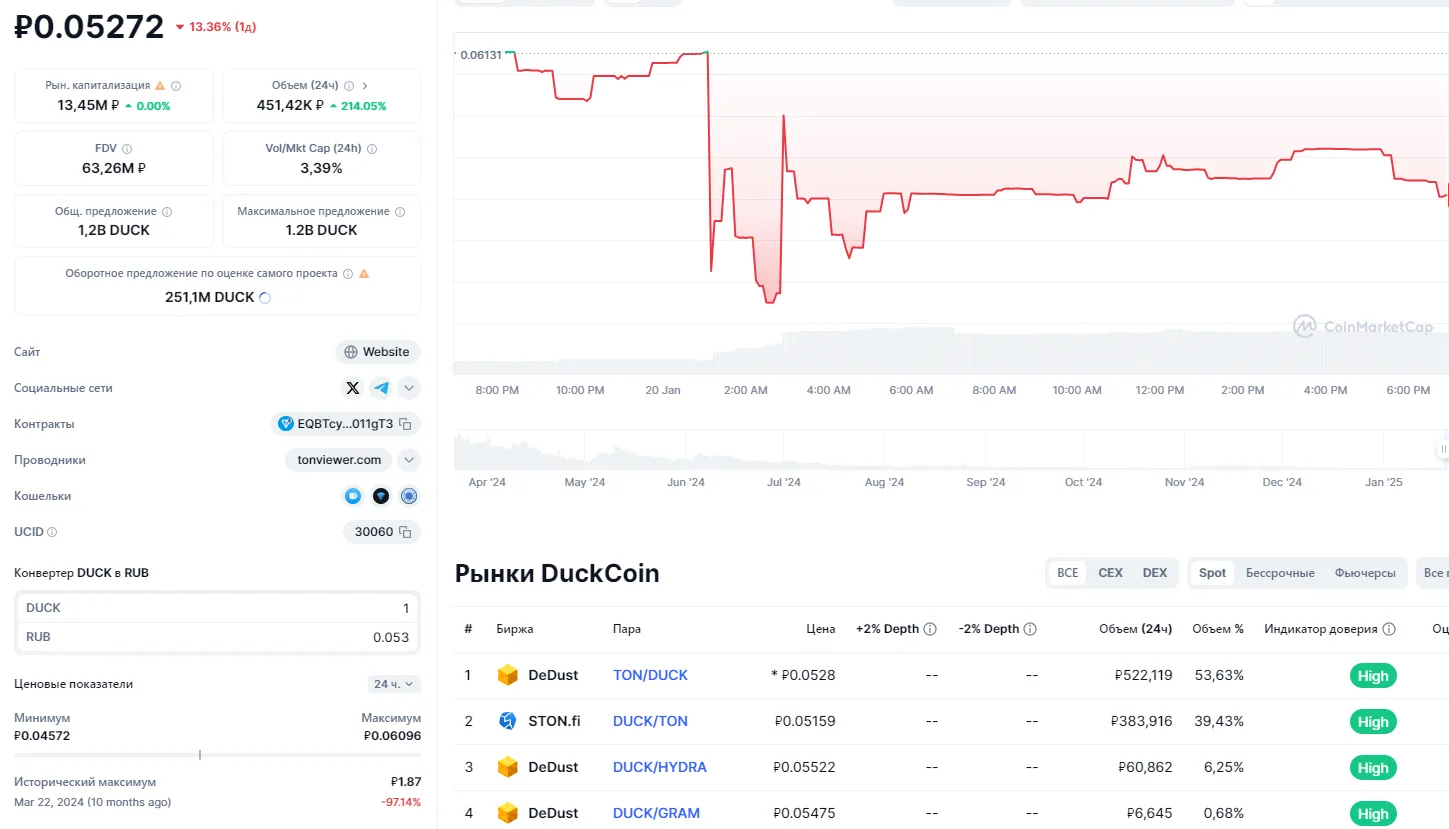
Task: Show self-reported circulating supply info icon
Action: [x=347, y=273]
